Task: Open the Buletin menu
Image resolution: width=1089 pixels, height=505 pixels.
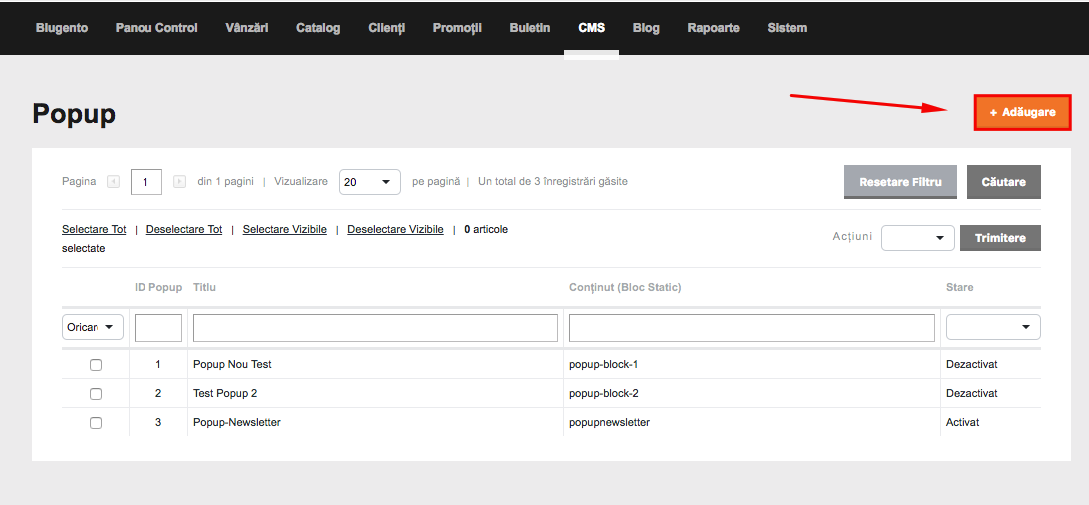Action: point(530,28)
